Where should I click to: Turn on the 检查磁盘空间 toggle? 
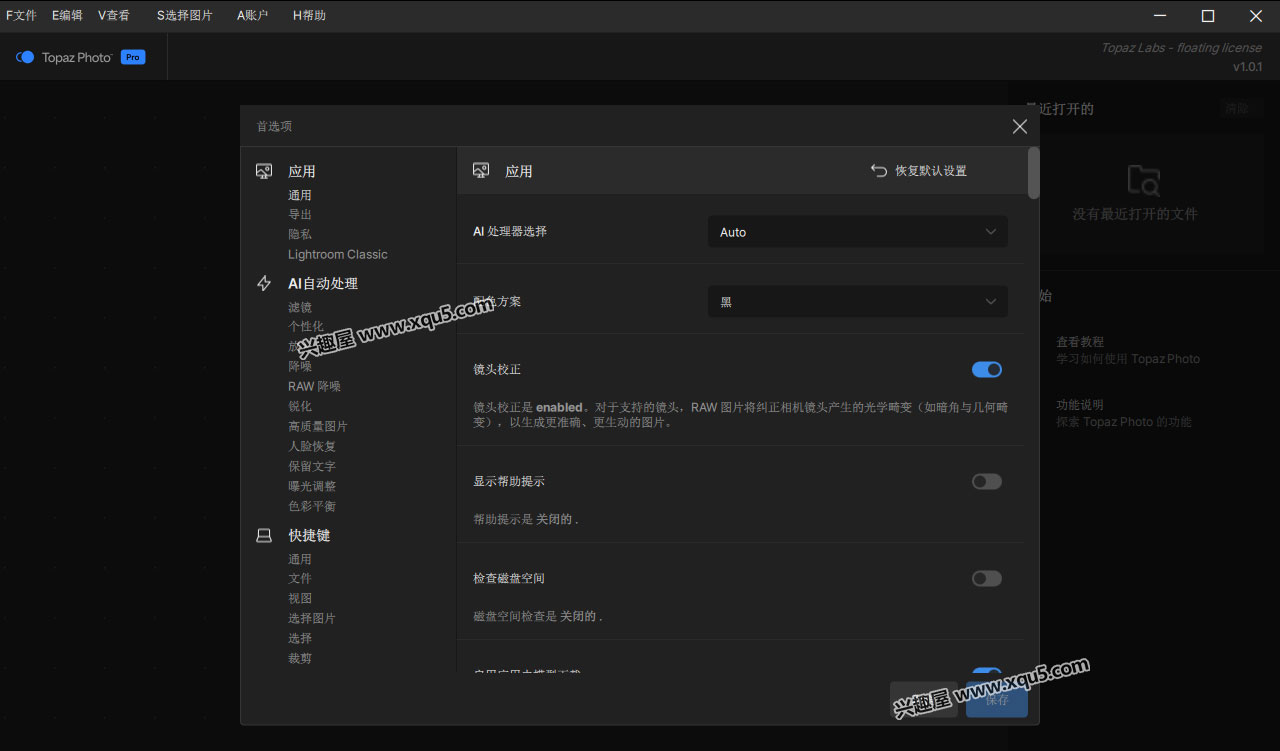point(986,578)
